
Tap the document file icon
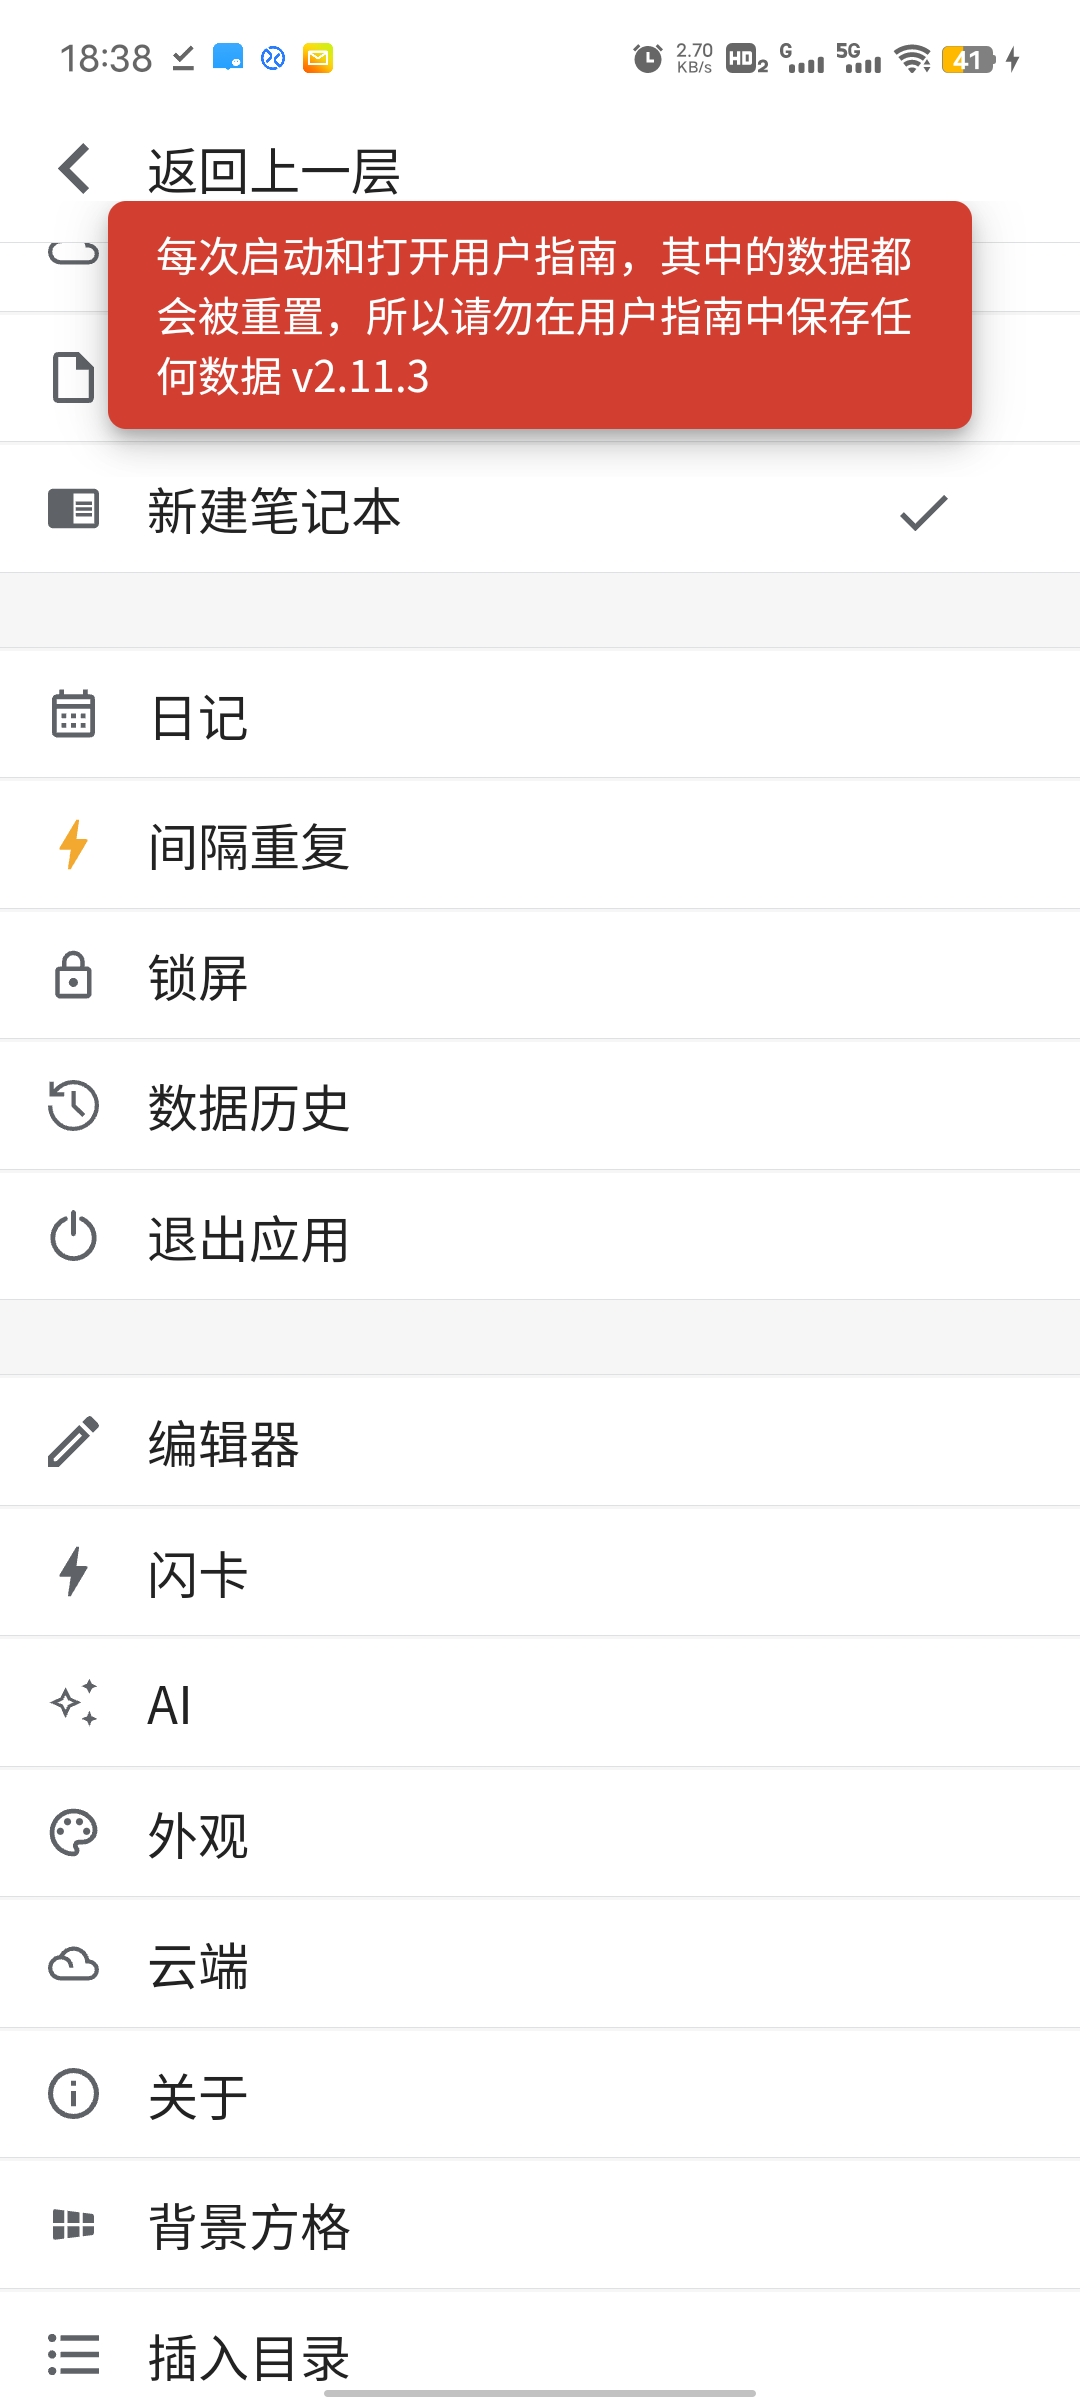73,377
